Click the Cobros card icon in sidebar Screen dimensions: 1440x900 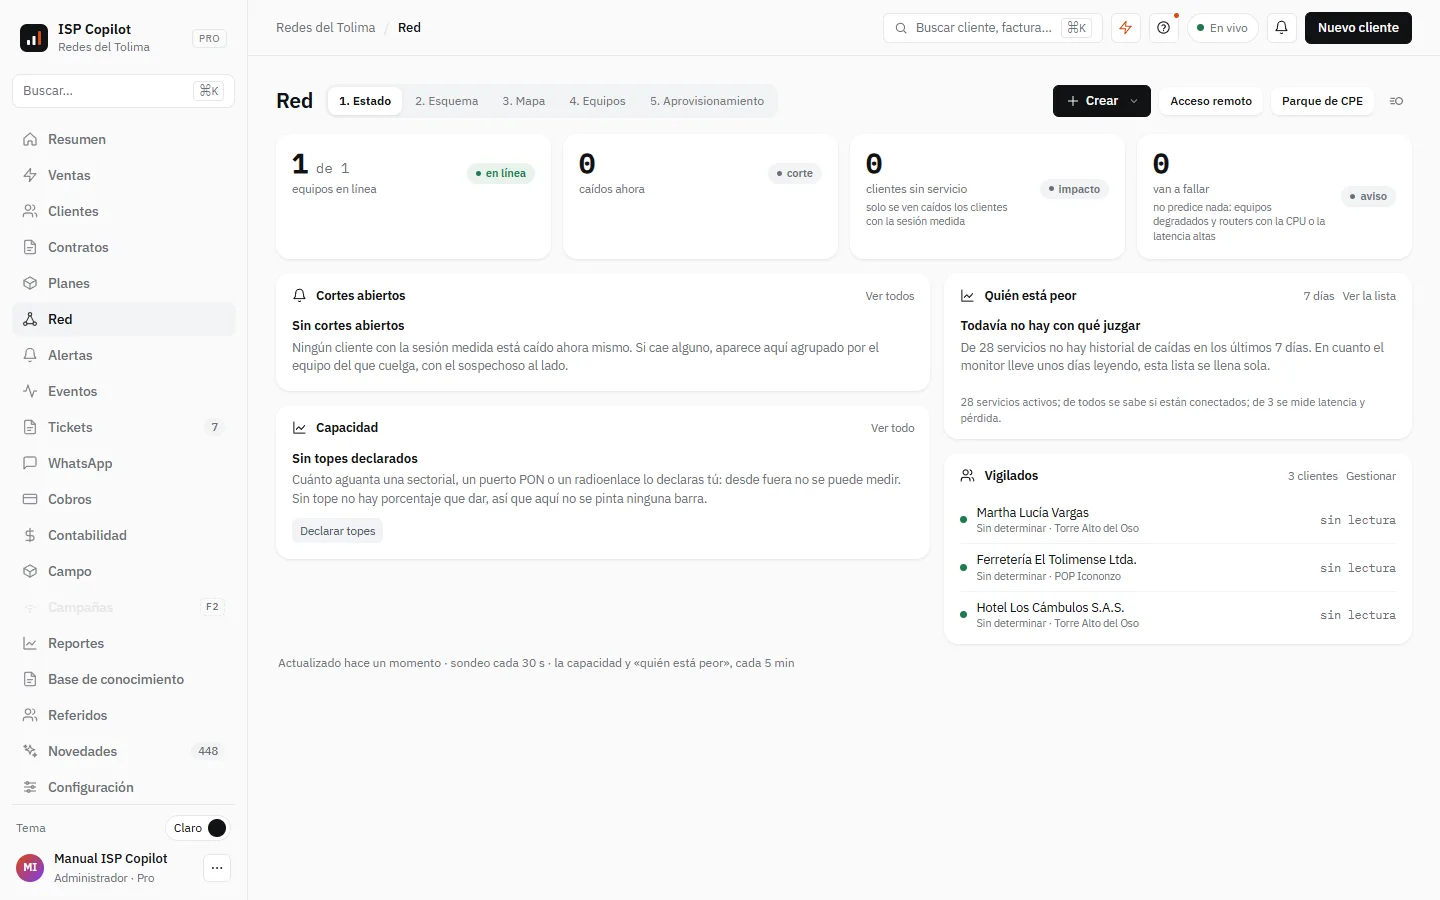tap(30, 499)
